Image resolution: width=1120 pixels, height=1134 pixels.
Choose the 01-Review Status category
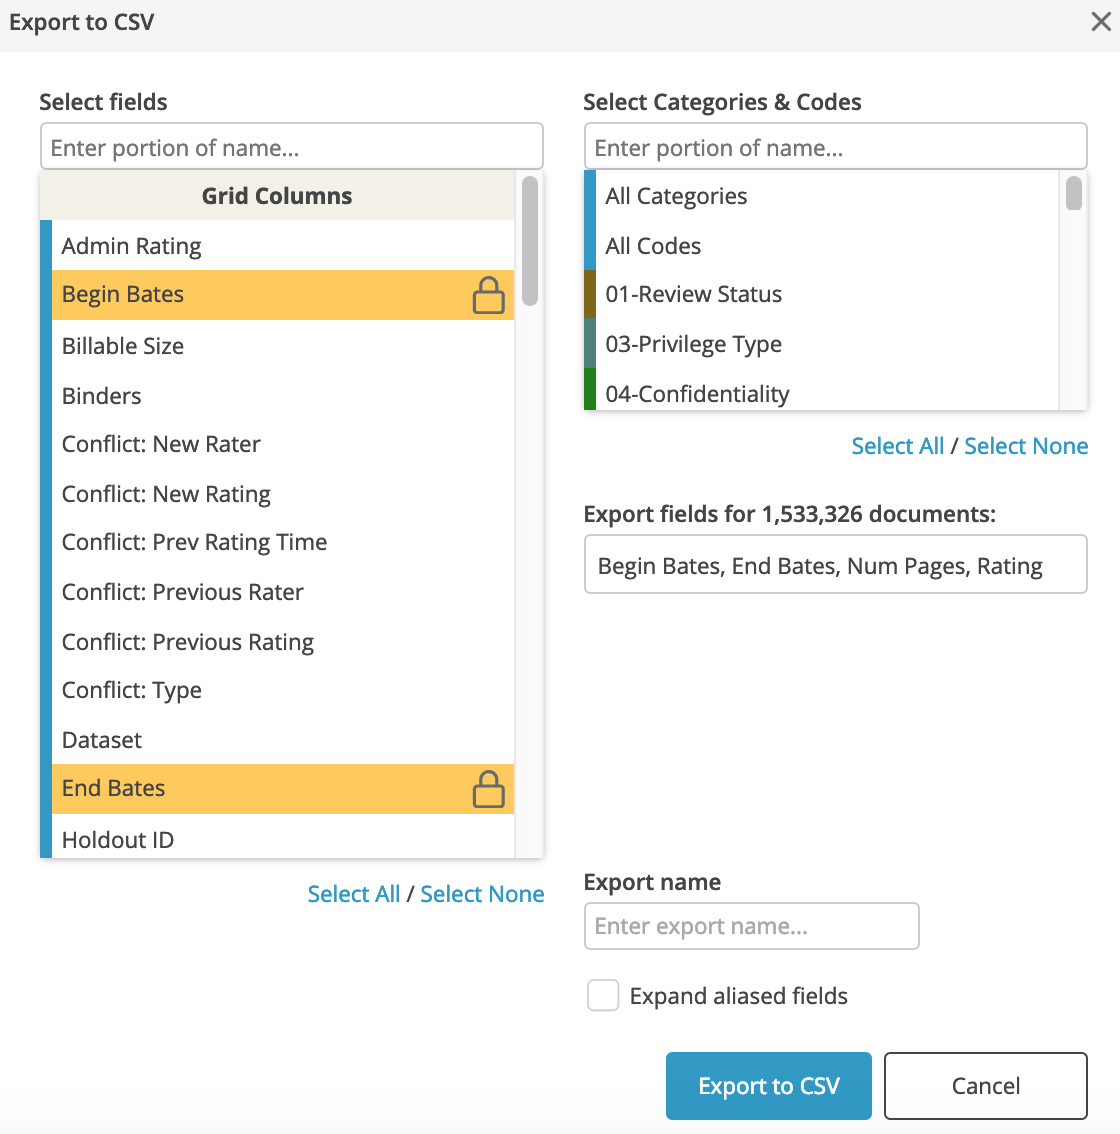pos(821,294)
